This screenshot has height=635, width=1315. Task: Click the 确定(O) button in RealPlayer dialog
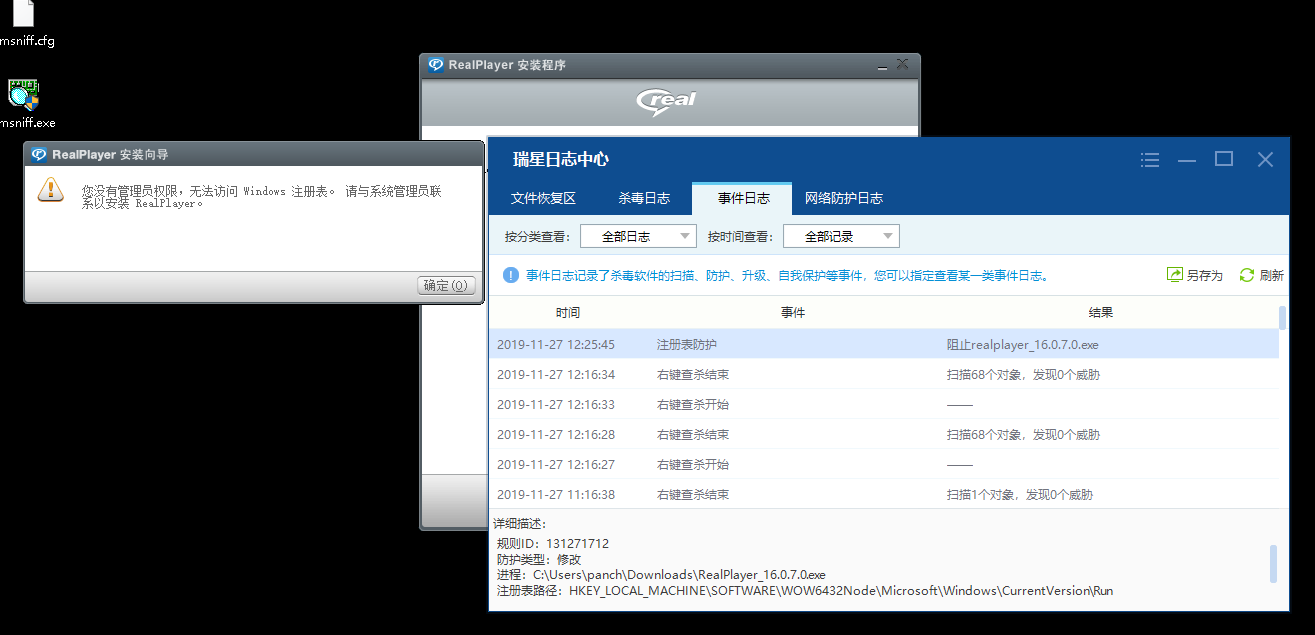(x=446, y=285)
